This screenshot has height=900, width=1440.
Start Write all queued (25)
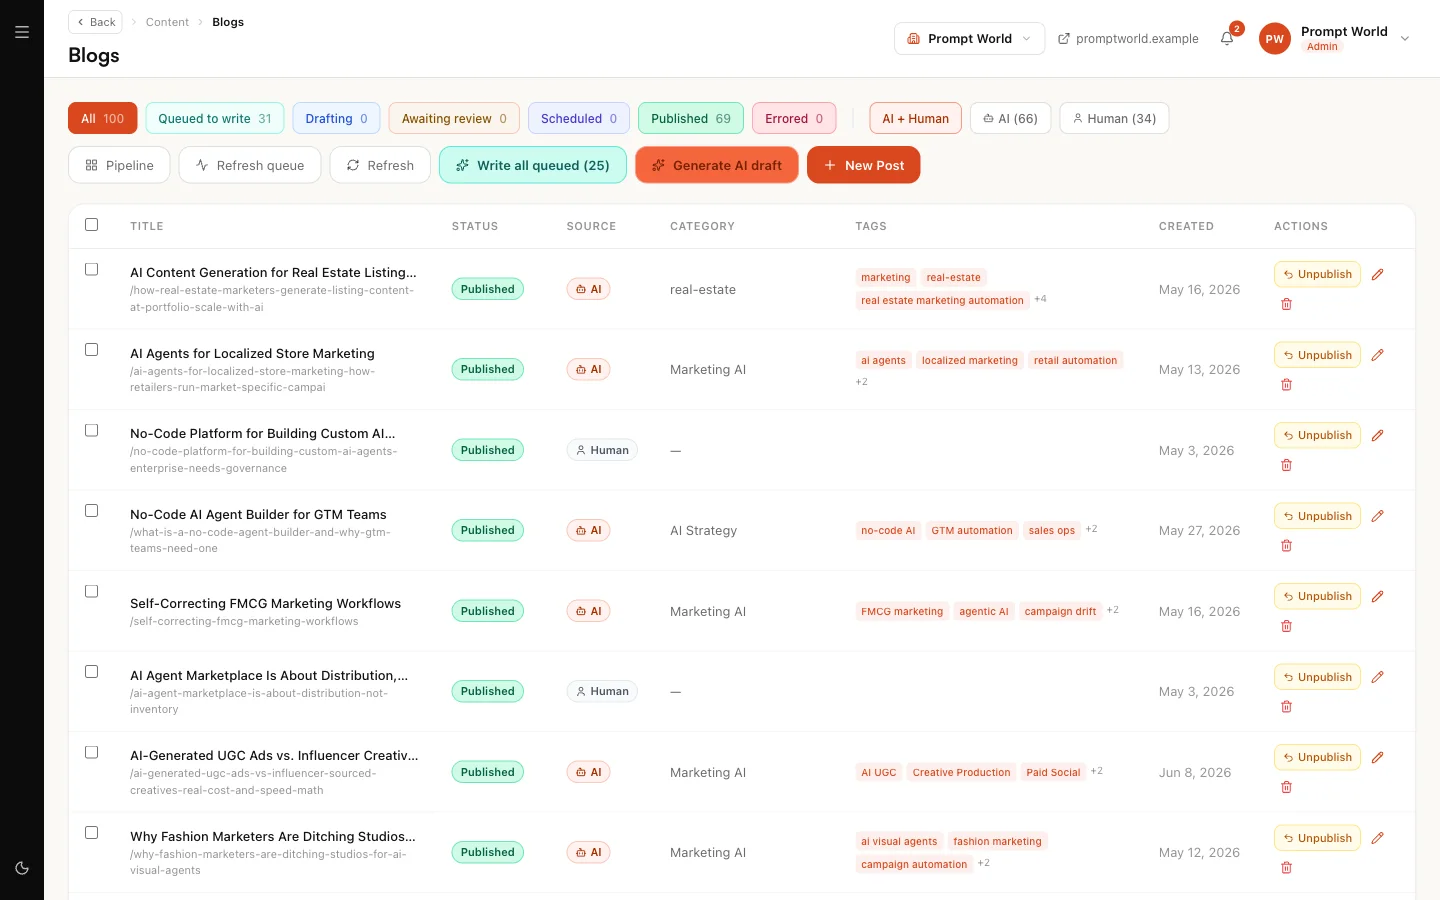(x=533, y=165)
